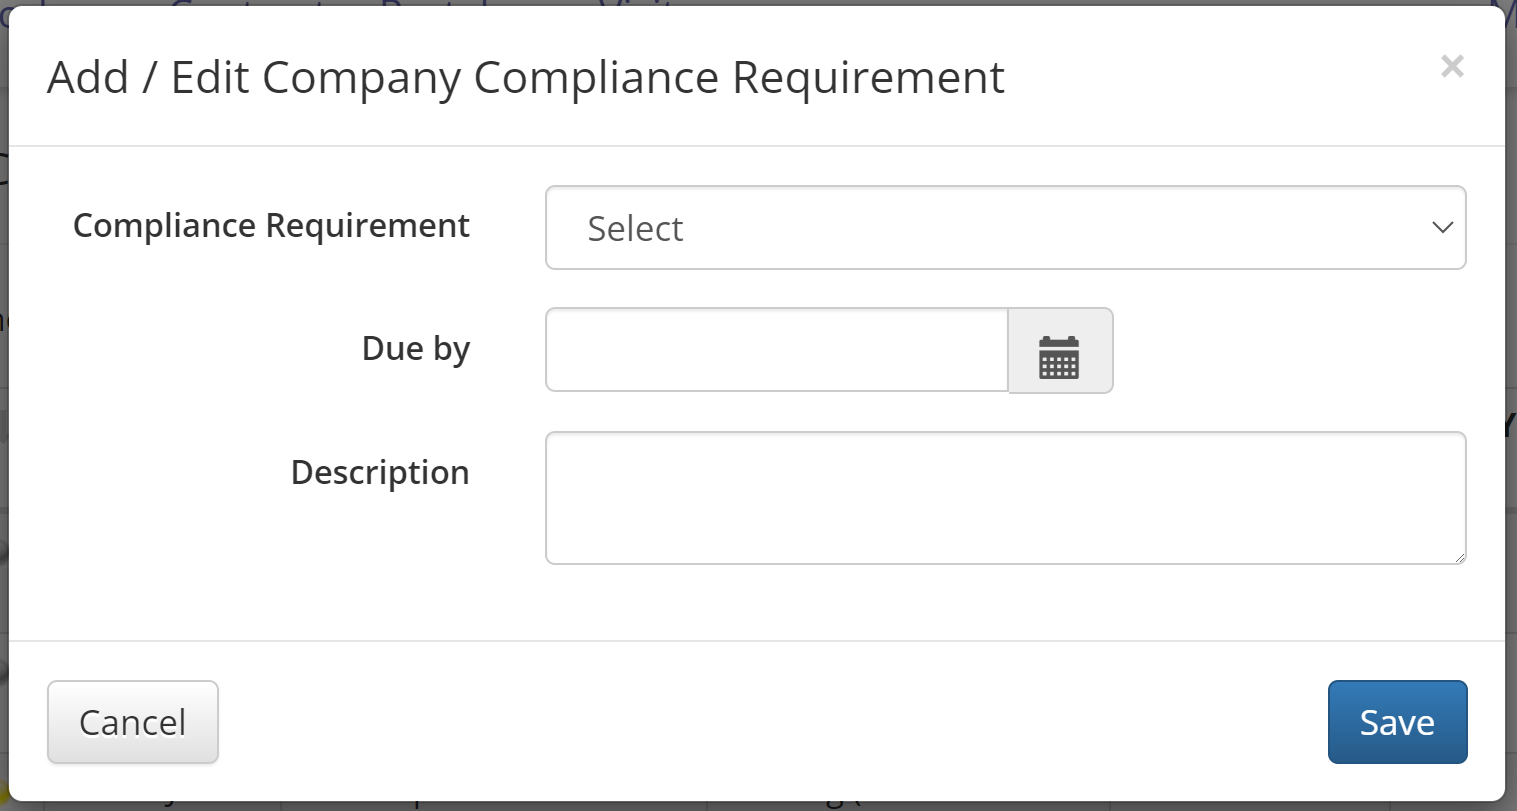Save the compliance requirement
This screenshot has width=1517, height=811.
(1397, 722)
